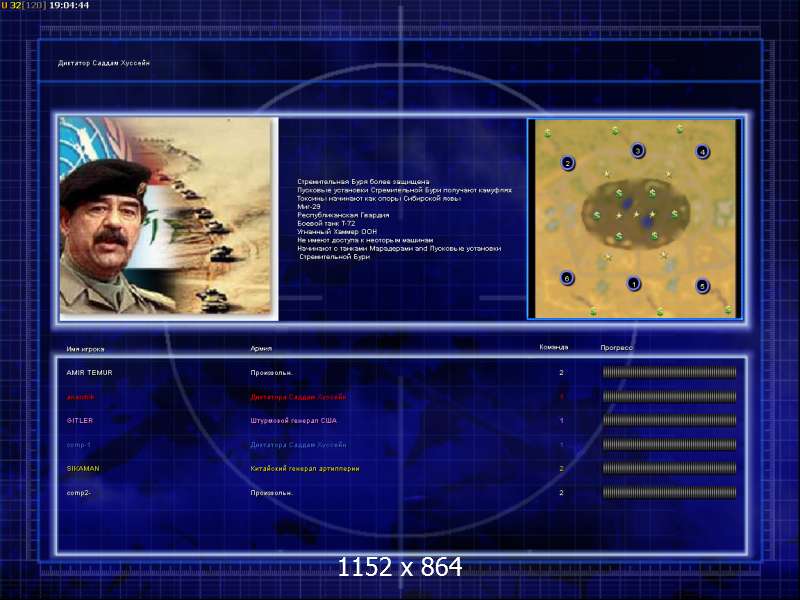Click 'Штурмовой генерал США' army entry
The height and width of the screenshot is (600, 800).
coord(293,420)
